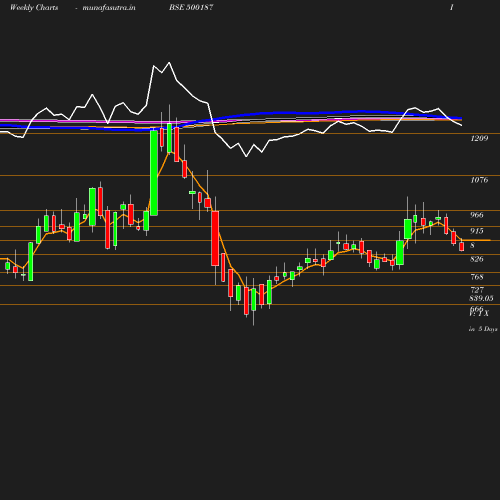The image size is (500, 500).
Task: Select the 'BSE 500187' symbol label
Action: coord(191,7)
